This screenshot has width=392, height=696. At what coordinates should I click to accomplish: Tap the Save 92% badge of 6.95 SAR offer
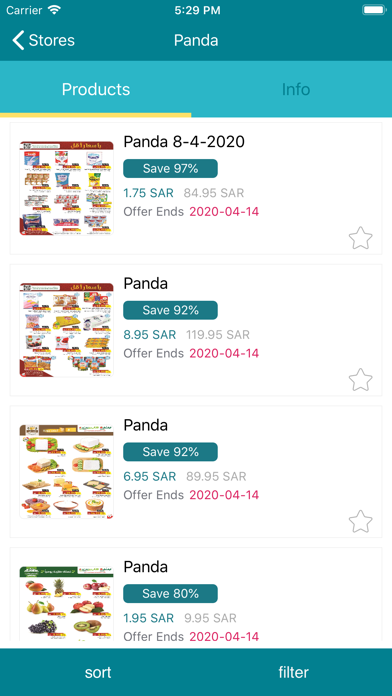[x=170, y=452]
